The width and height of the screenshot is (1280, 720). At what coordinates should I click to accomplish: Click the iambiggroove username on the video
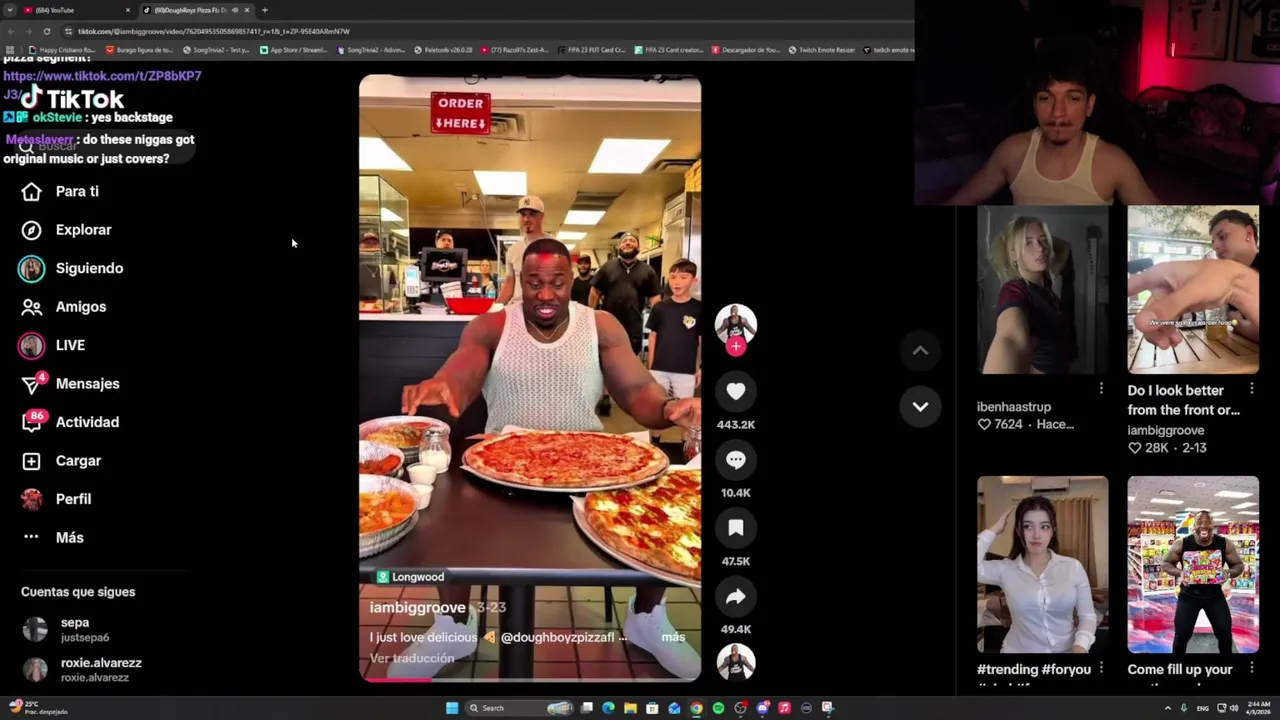[x=418, y=608]
